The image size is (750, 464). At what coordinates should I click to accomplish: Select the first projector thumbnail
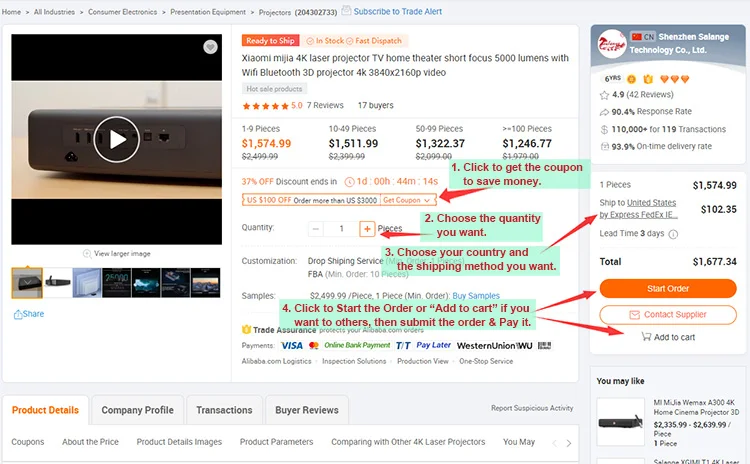tap(27, 283)
